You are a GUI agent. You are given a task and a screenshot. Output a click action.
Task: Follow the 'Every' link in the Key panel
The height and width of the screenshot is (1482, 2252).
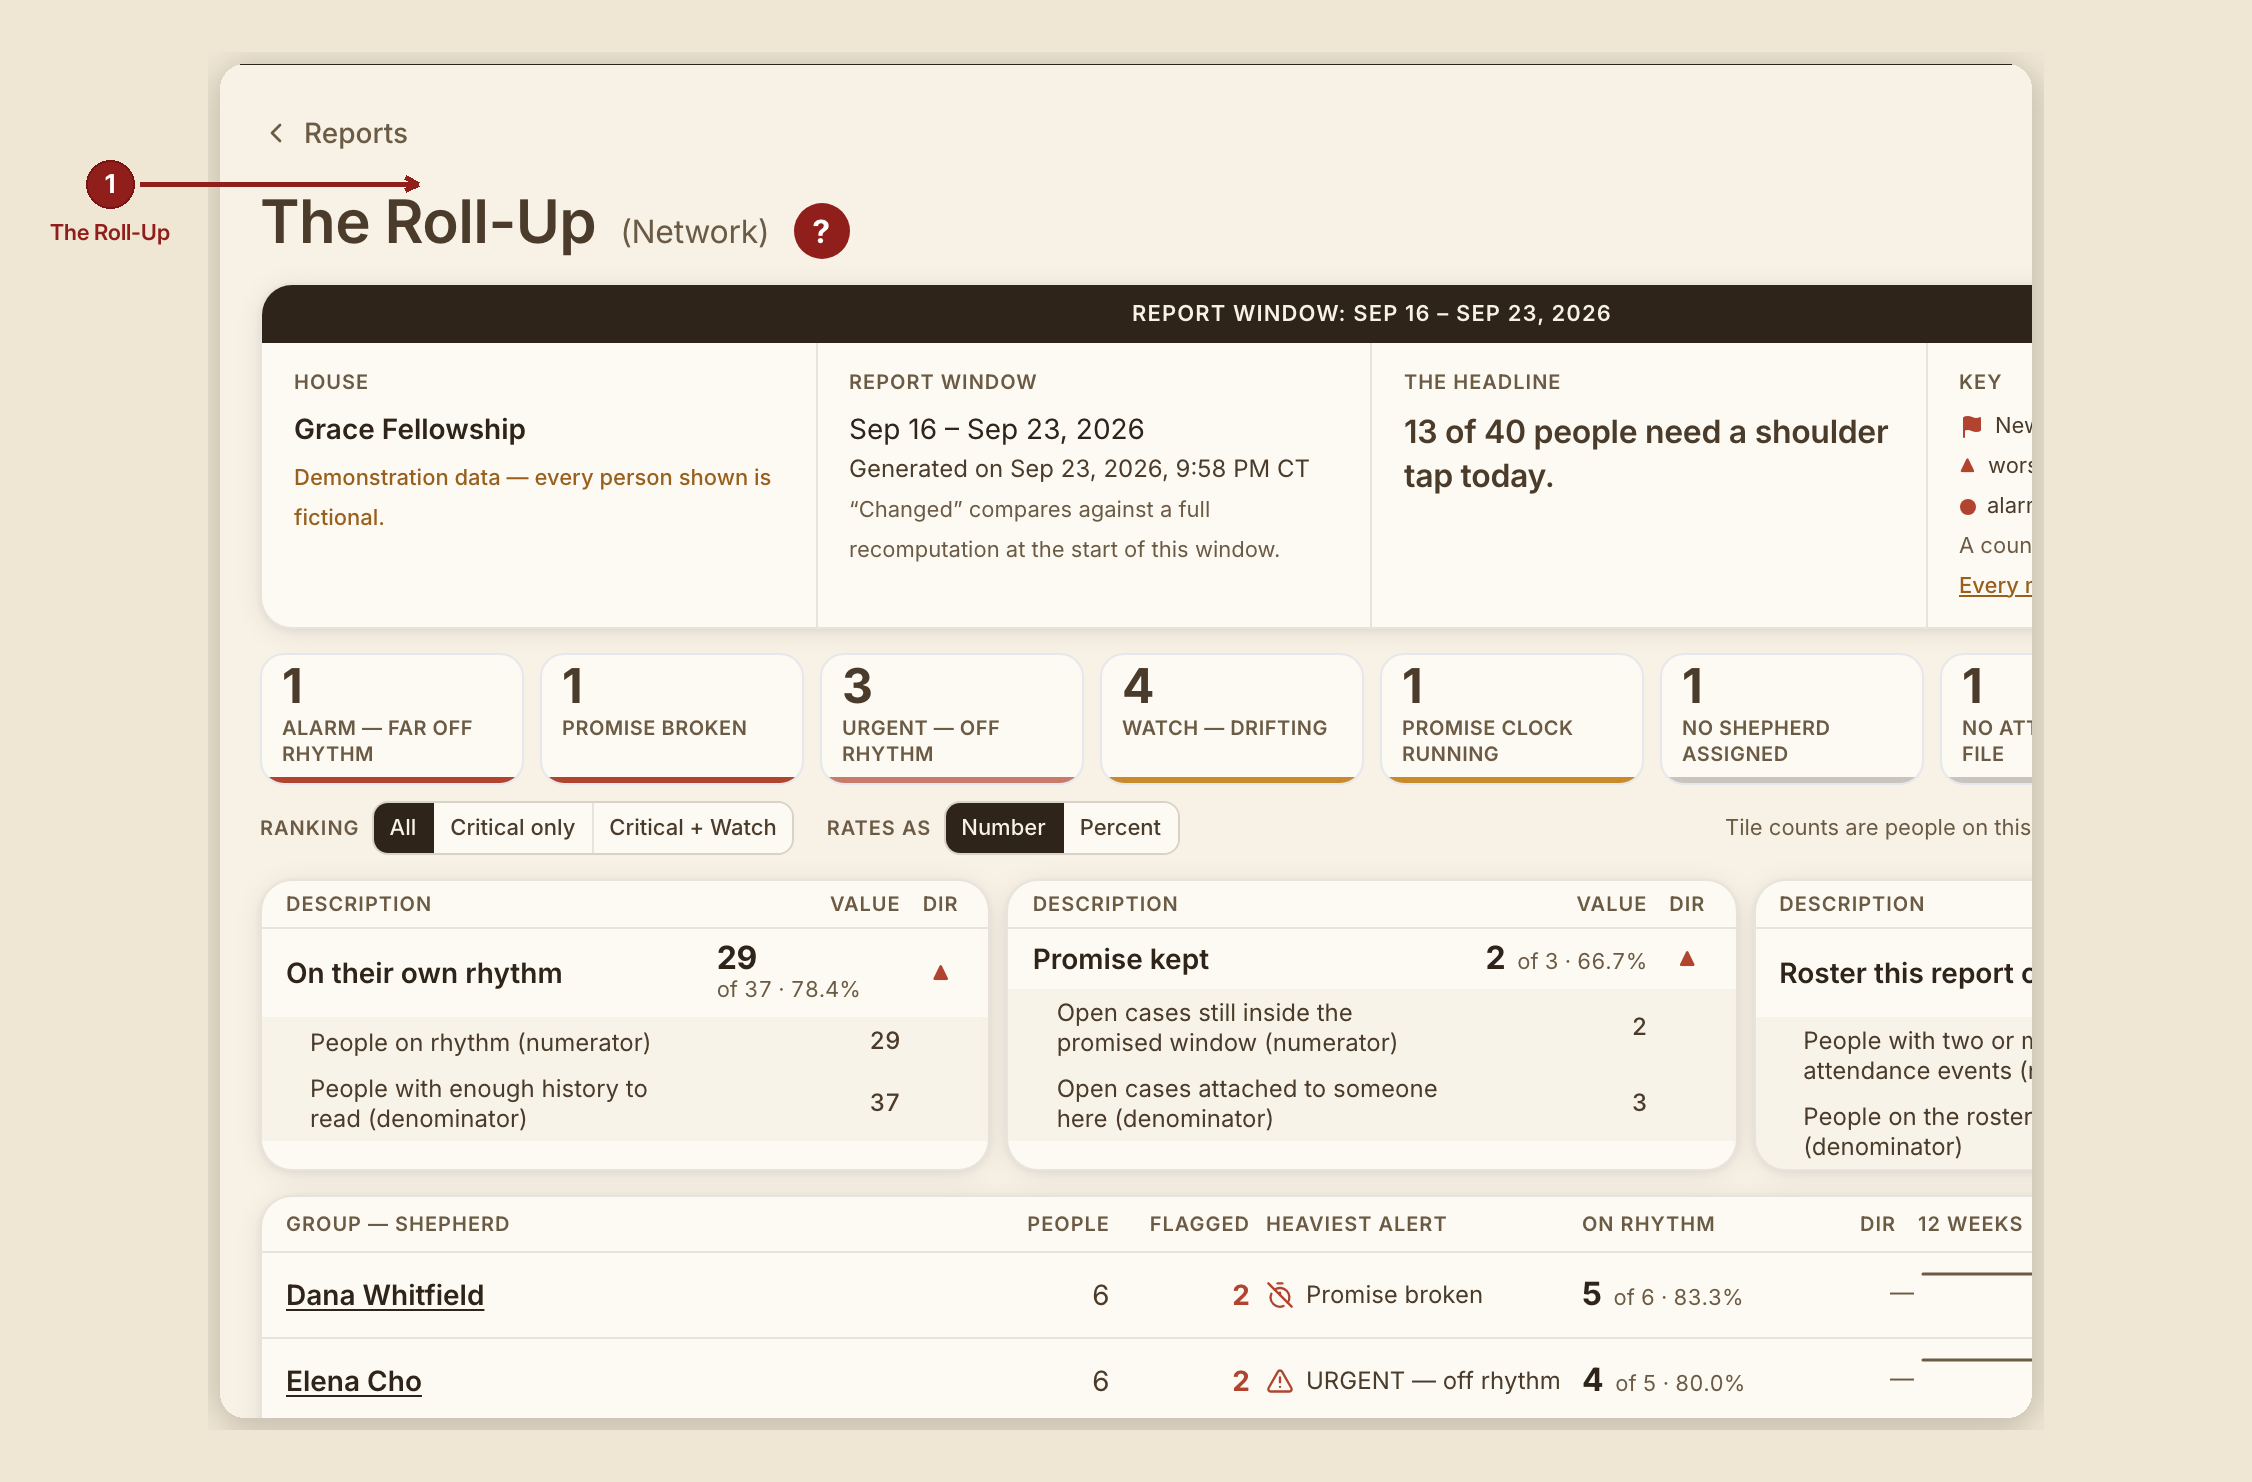pos(1995,585)
